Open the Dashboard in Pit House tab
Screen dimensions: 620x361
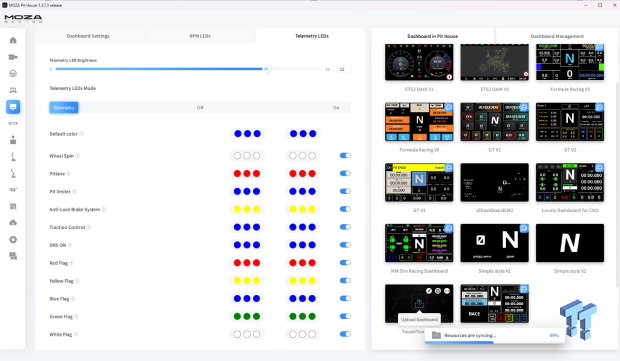(x=433, y=36)
